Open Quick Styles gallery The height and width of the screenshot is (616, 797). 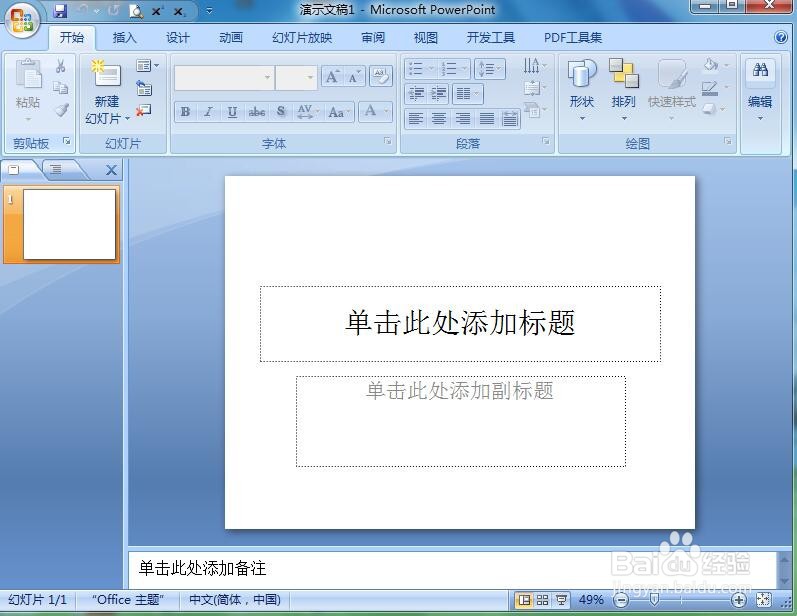[x=671, y=89]
